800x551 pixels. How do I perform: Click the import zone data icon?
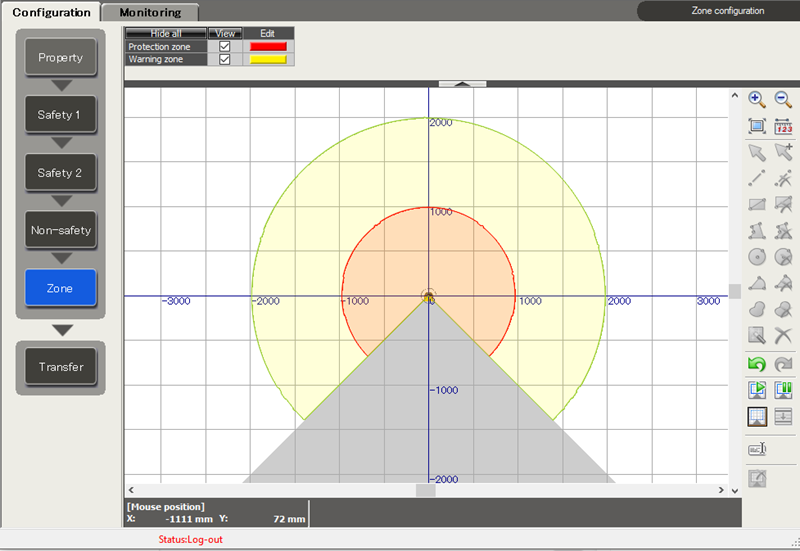pyautogui.click(x=783, y=417)
